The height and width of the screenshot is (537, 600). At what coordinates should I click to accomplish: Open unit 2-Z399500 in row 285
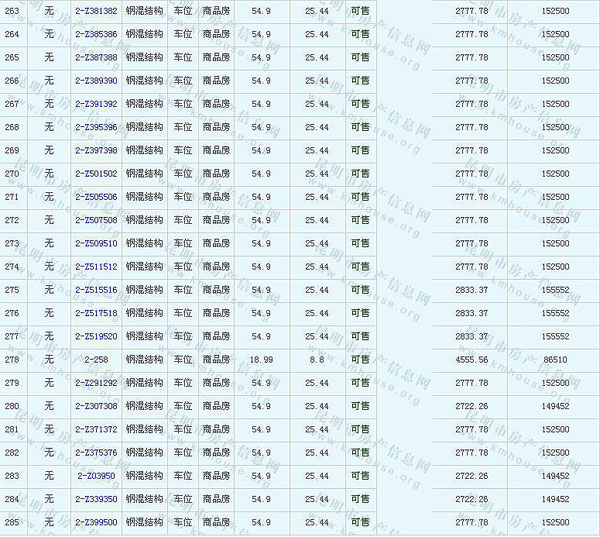click(x=96, y=522)
